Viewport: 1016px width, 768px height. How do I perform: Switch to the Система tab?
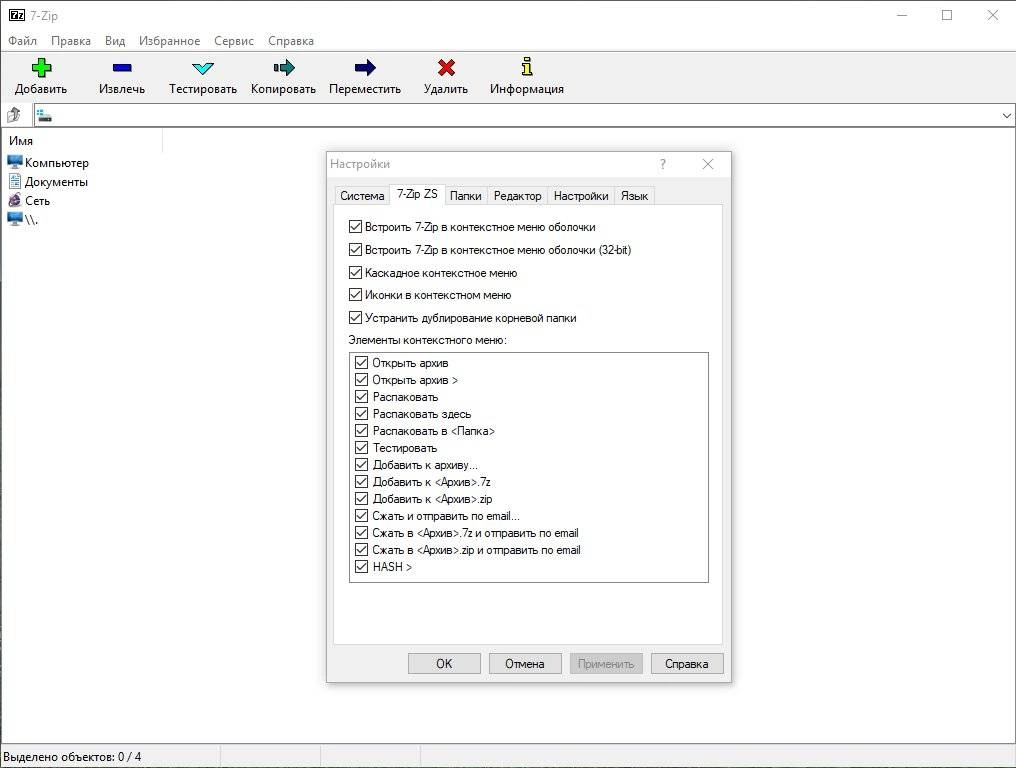(362, 196)
